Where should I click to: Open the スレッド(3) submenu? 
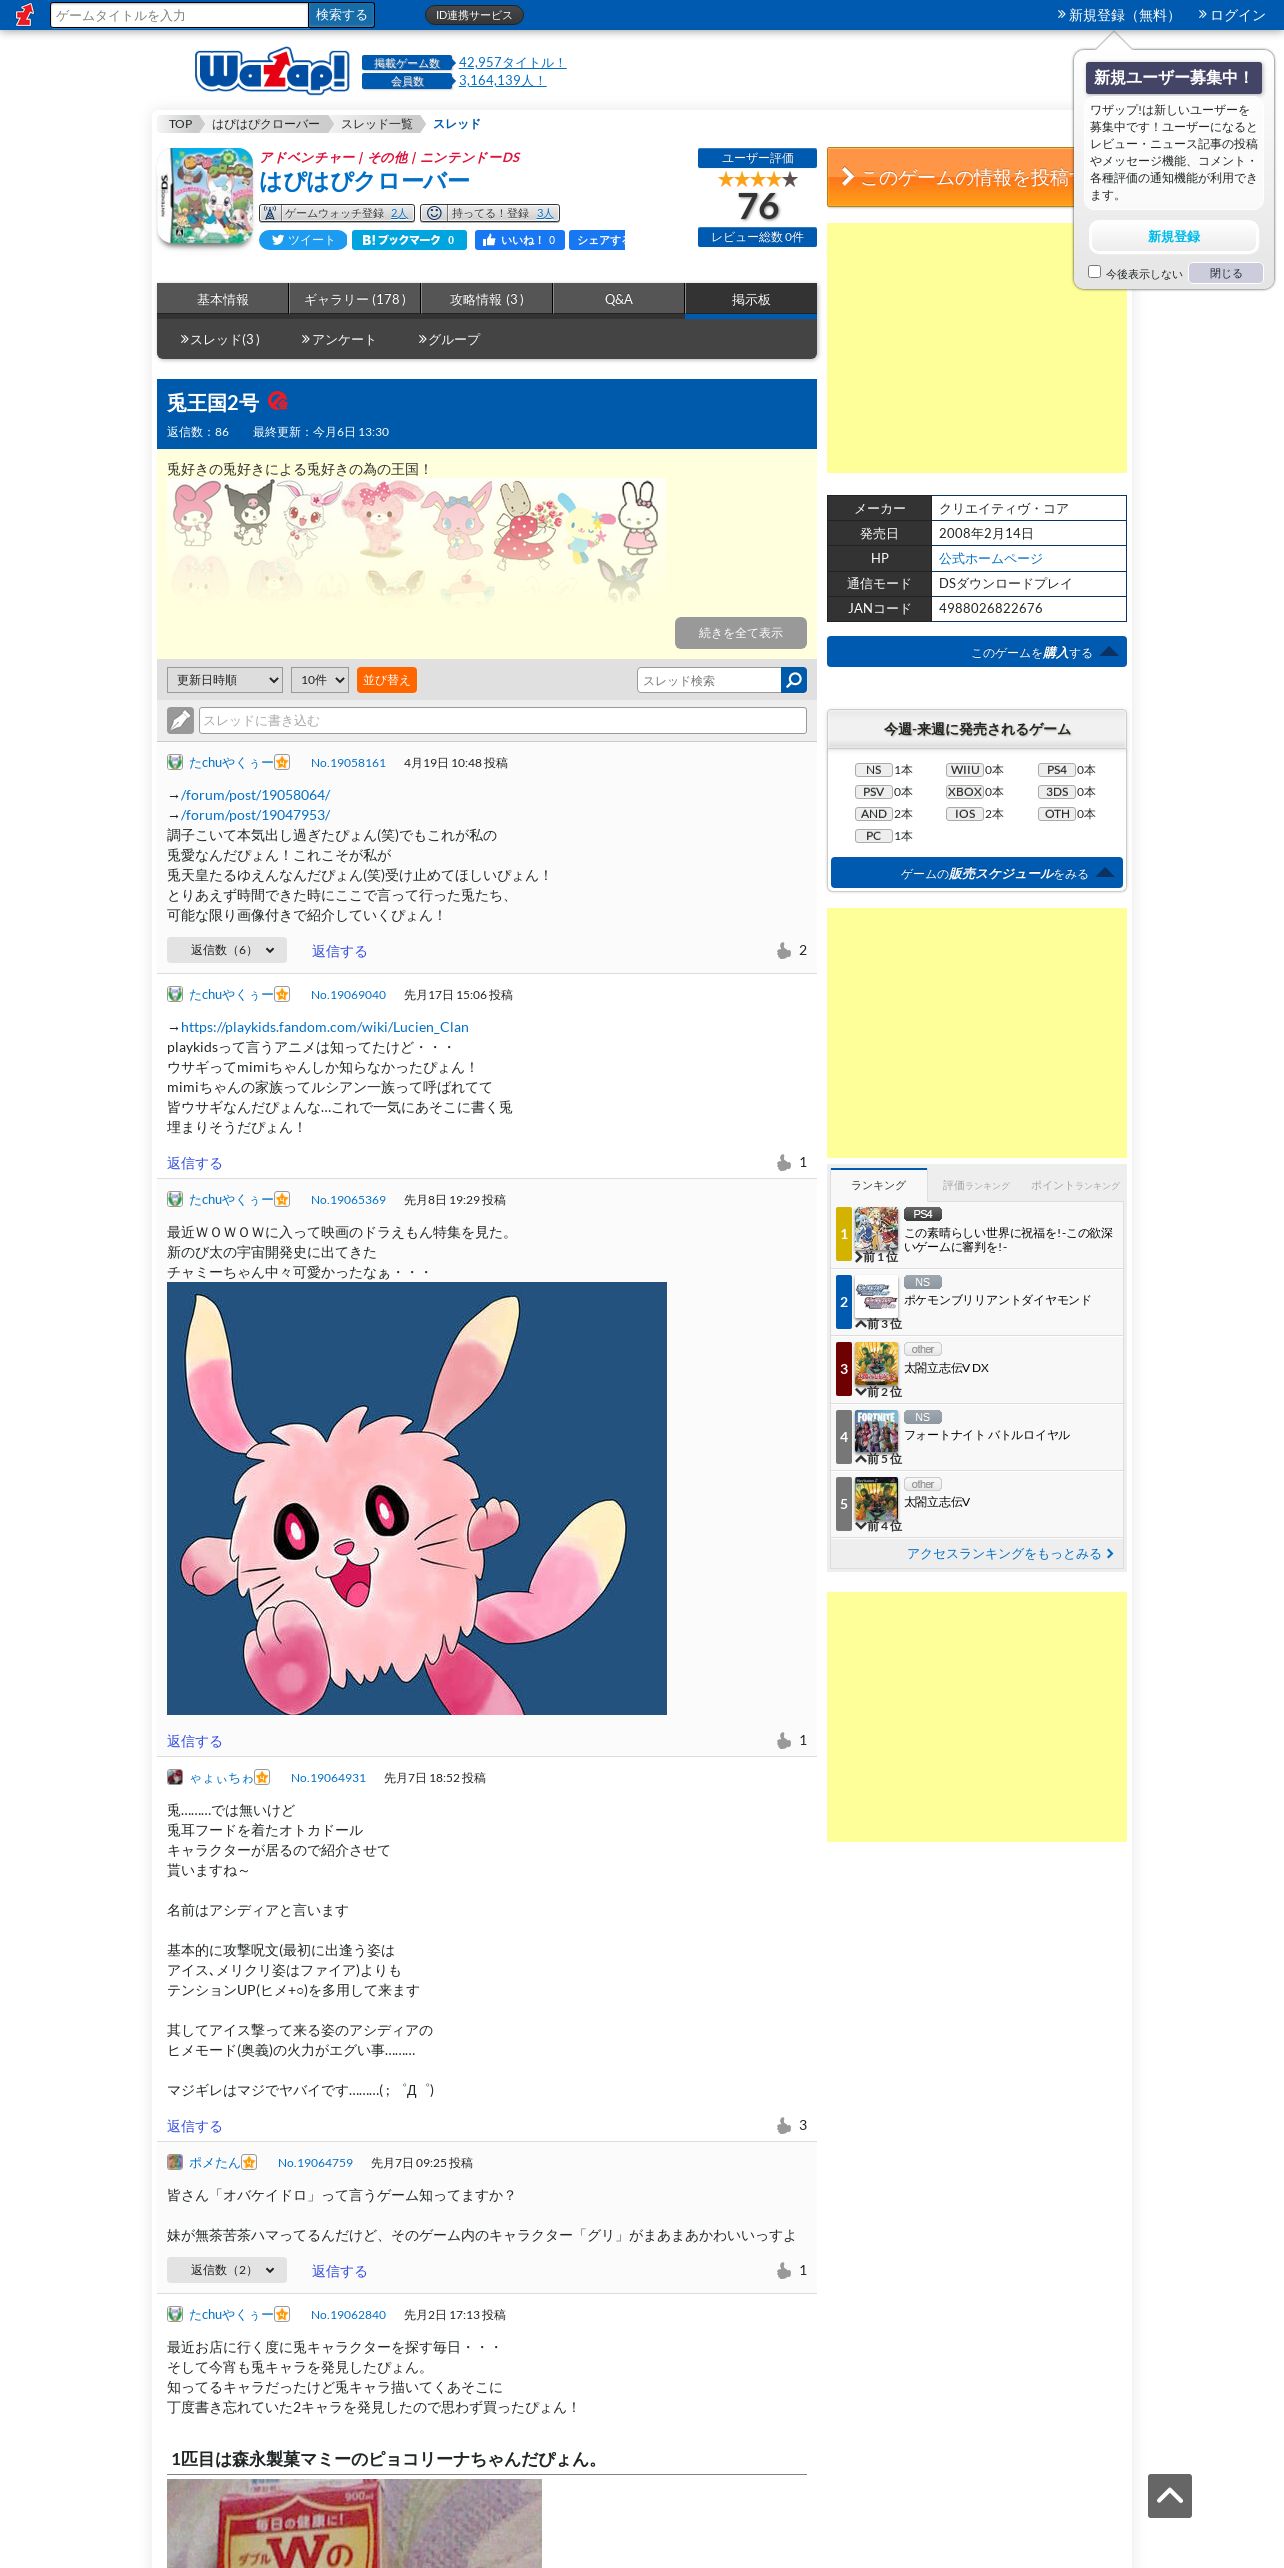(220, 340)
